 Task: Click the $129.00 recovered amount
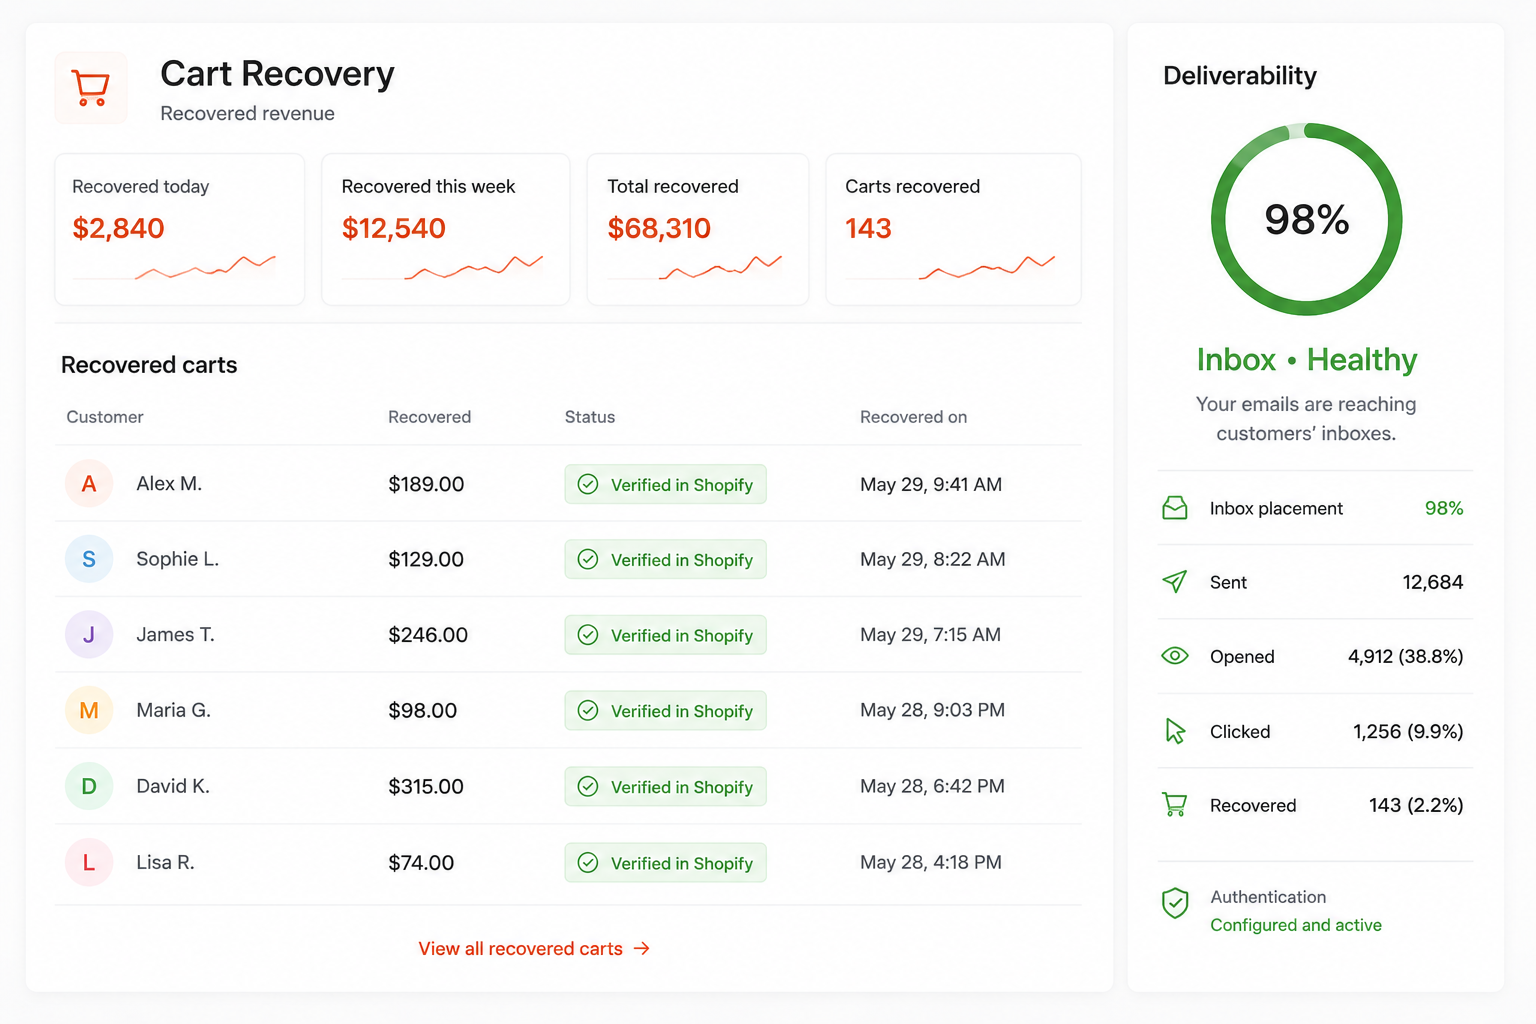[x=426, y=559]
